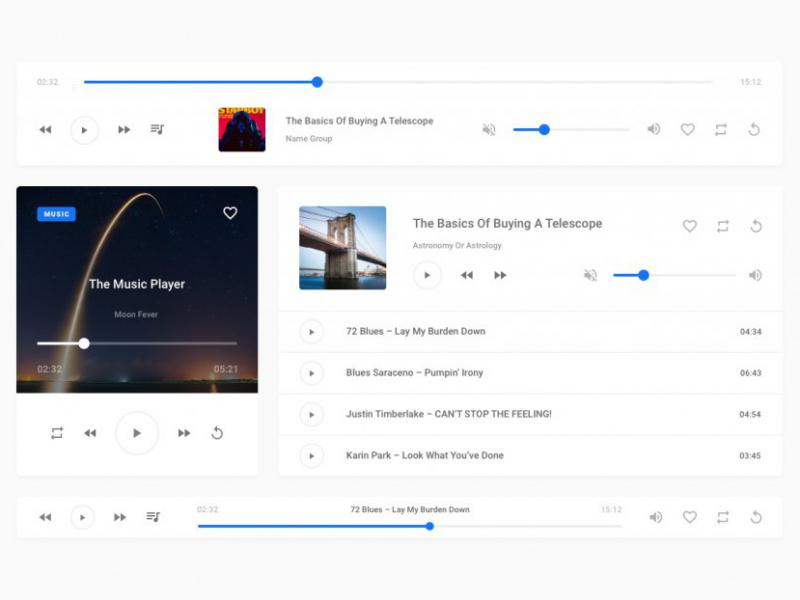Image resolution: width=800 pixels, height=600 pixels.
Task: Toggle repeat in playlist panel header
Action: tap(723, 226)
